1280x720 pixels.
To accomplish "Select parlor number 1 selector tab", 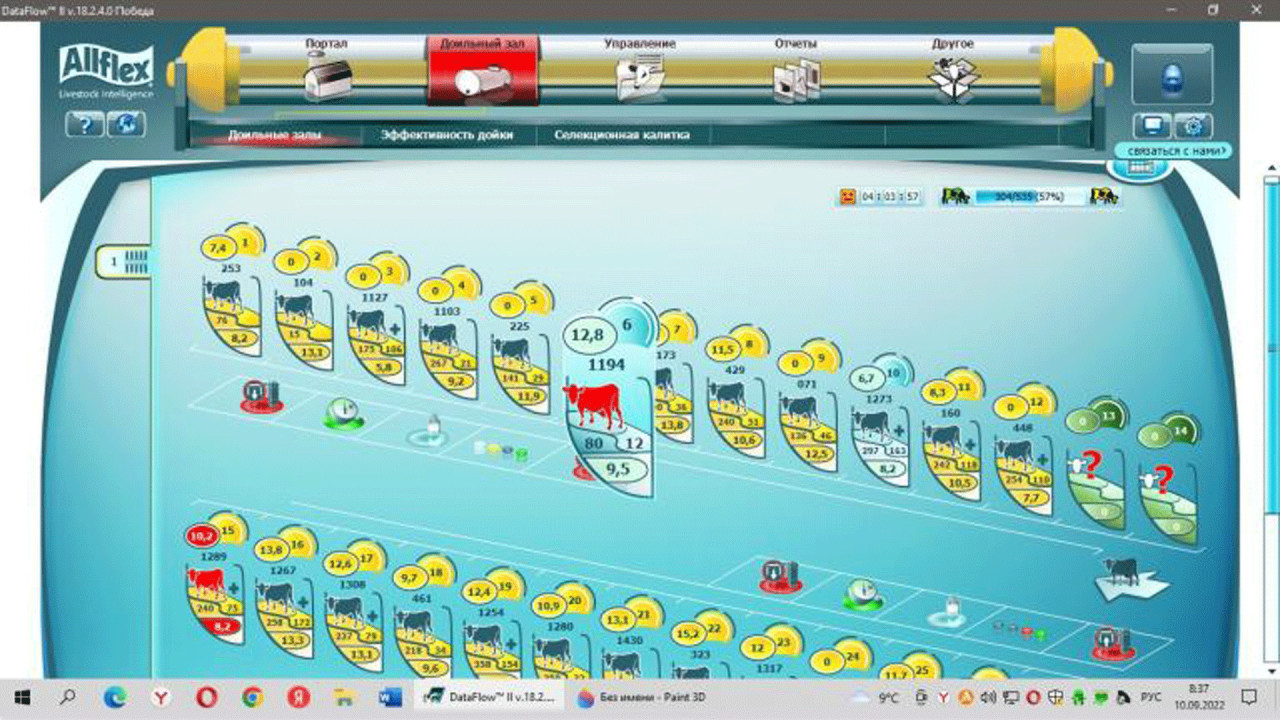I will [x=122, y=262].
